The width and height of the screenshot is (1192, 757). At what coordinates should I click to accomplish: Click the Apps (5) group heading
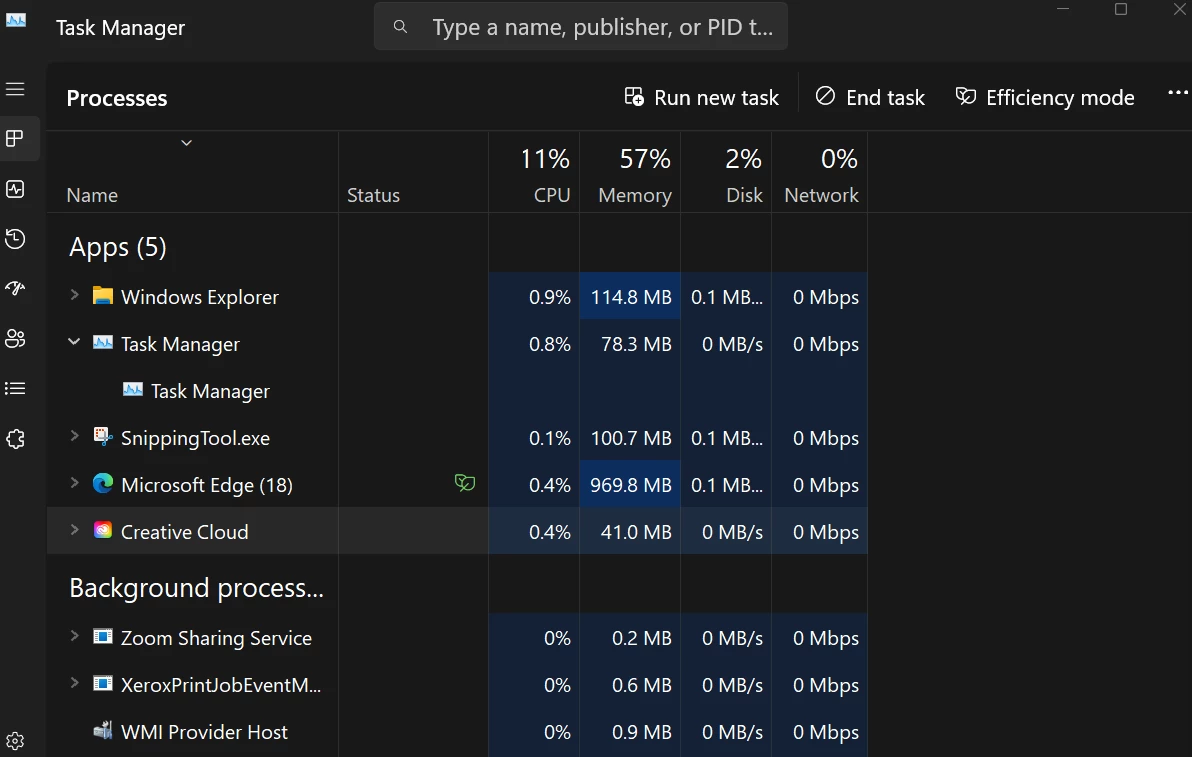[118, 247]
